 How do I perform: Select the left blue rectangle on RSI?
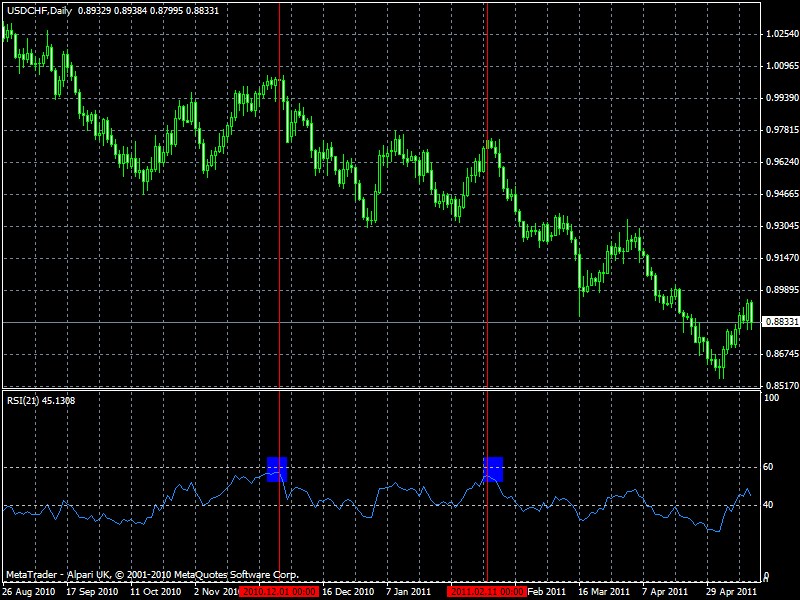pyautogui.click(x=277, y=468)
